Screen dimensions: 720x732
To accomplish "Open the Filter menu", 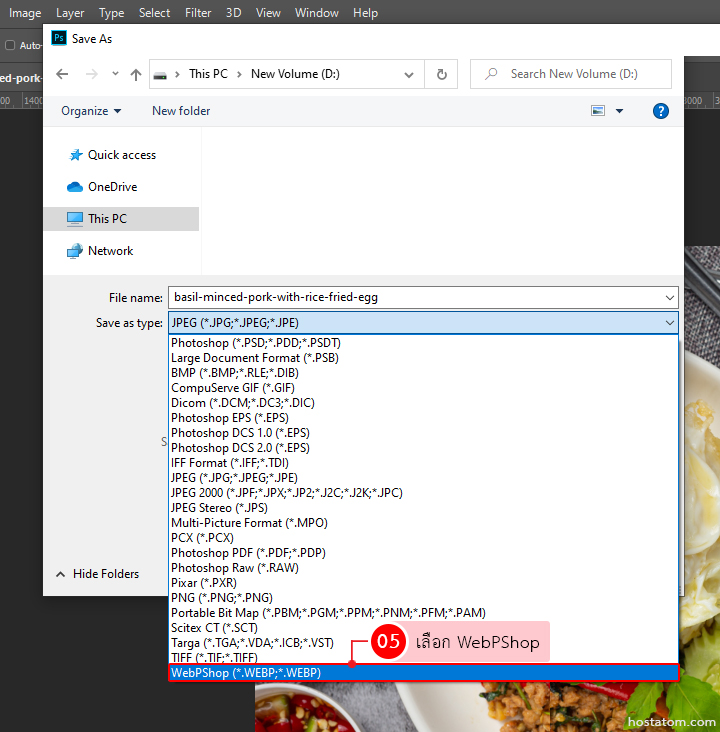I will pyautogui.click(x=198, y=13).
